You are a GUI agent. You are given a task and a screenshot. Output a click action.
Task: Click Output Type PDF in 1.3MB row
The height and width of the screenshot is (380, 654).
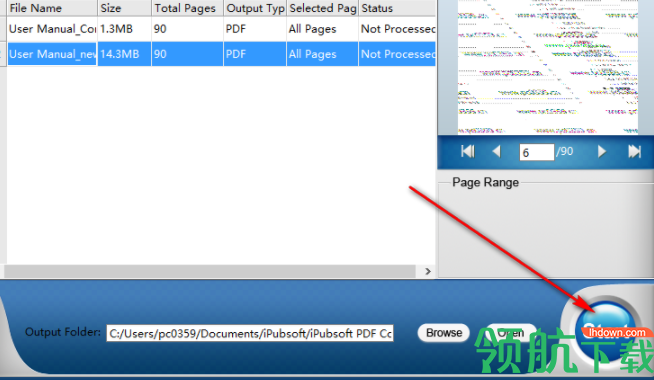(x=255, y=29)
